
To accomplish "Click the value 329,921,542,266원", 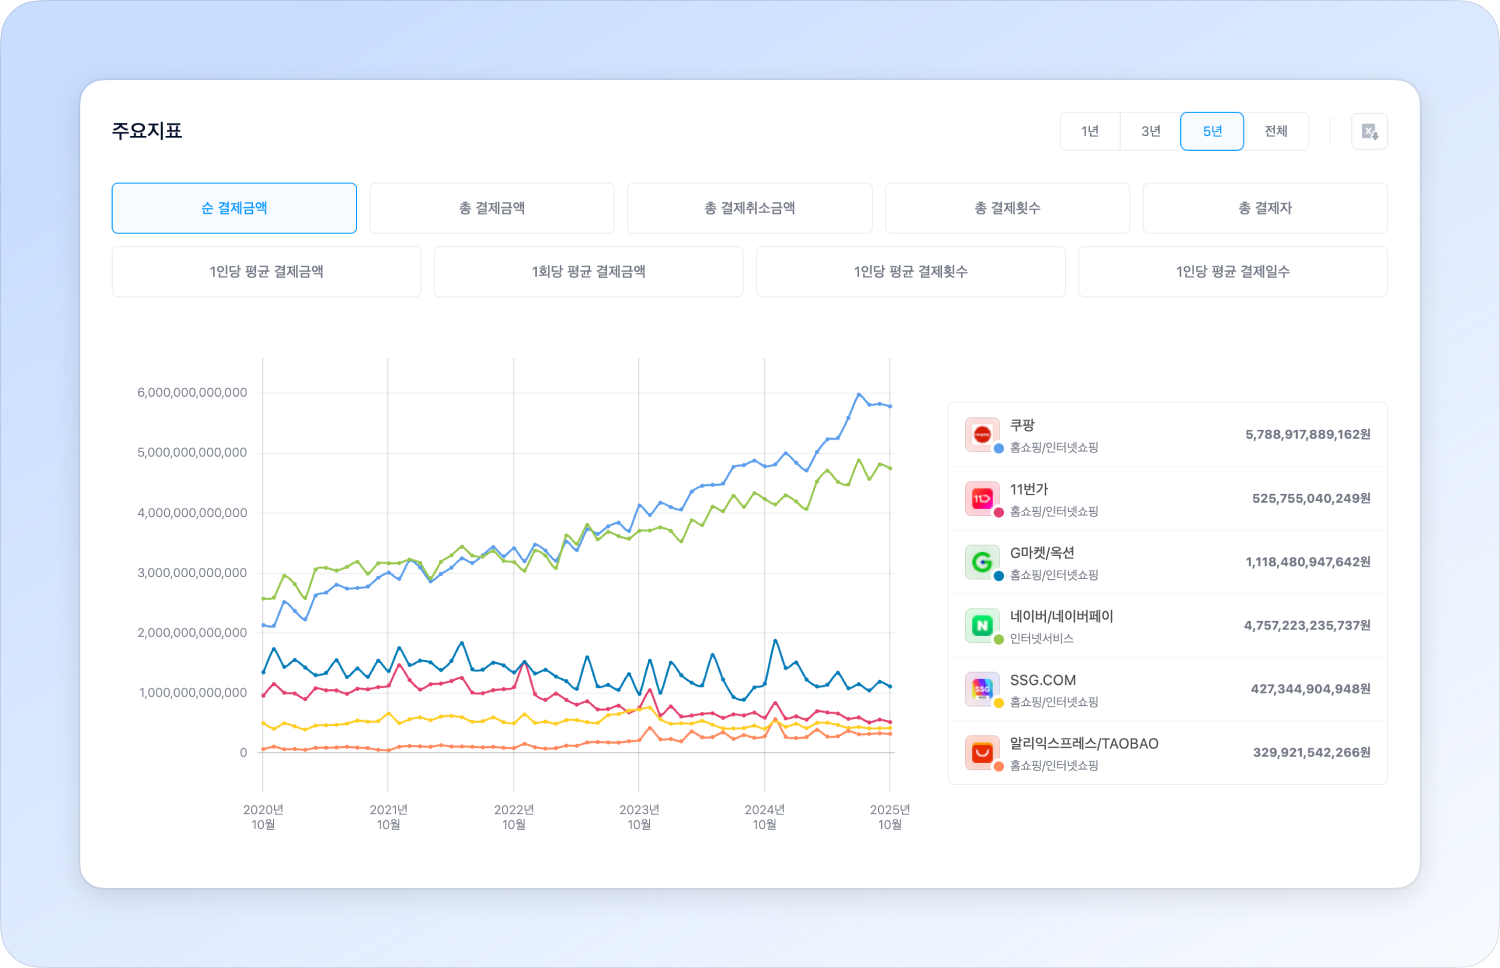I will point(1312,752).
